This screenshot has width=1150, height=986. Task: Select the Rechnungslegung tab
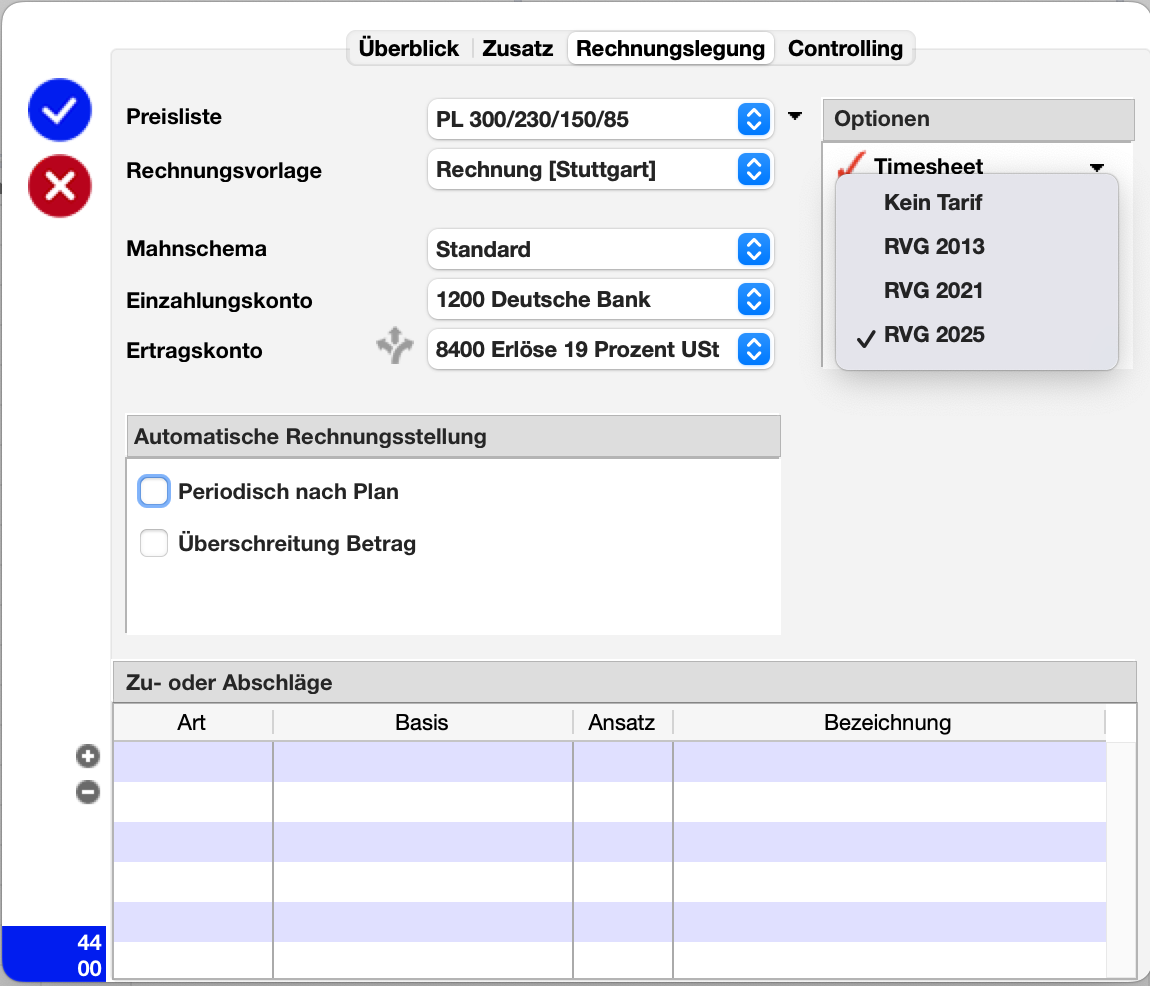point(670,48)
